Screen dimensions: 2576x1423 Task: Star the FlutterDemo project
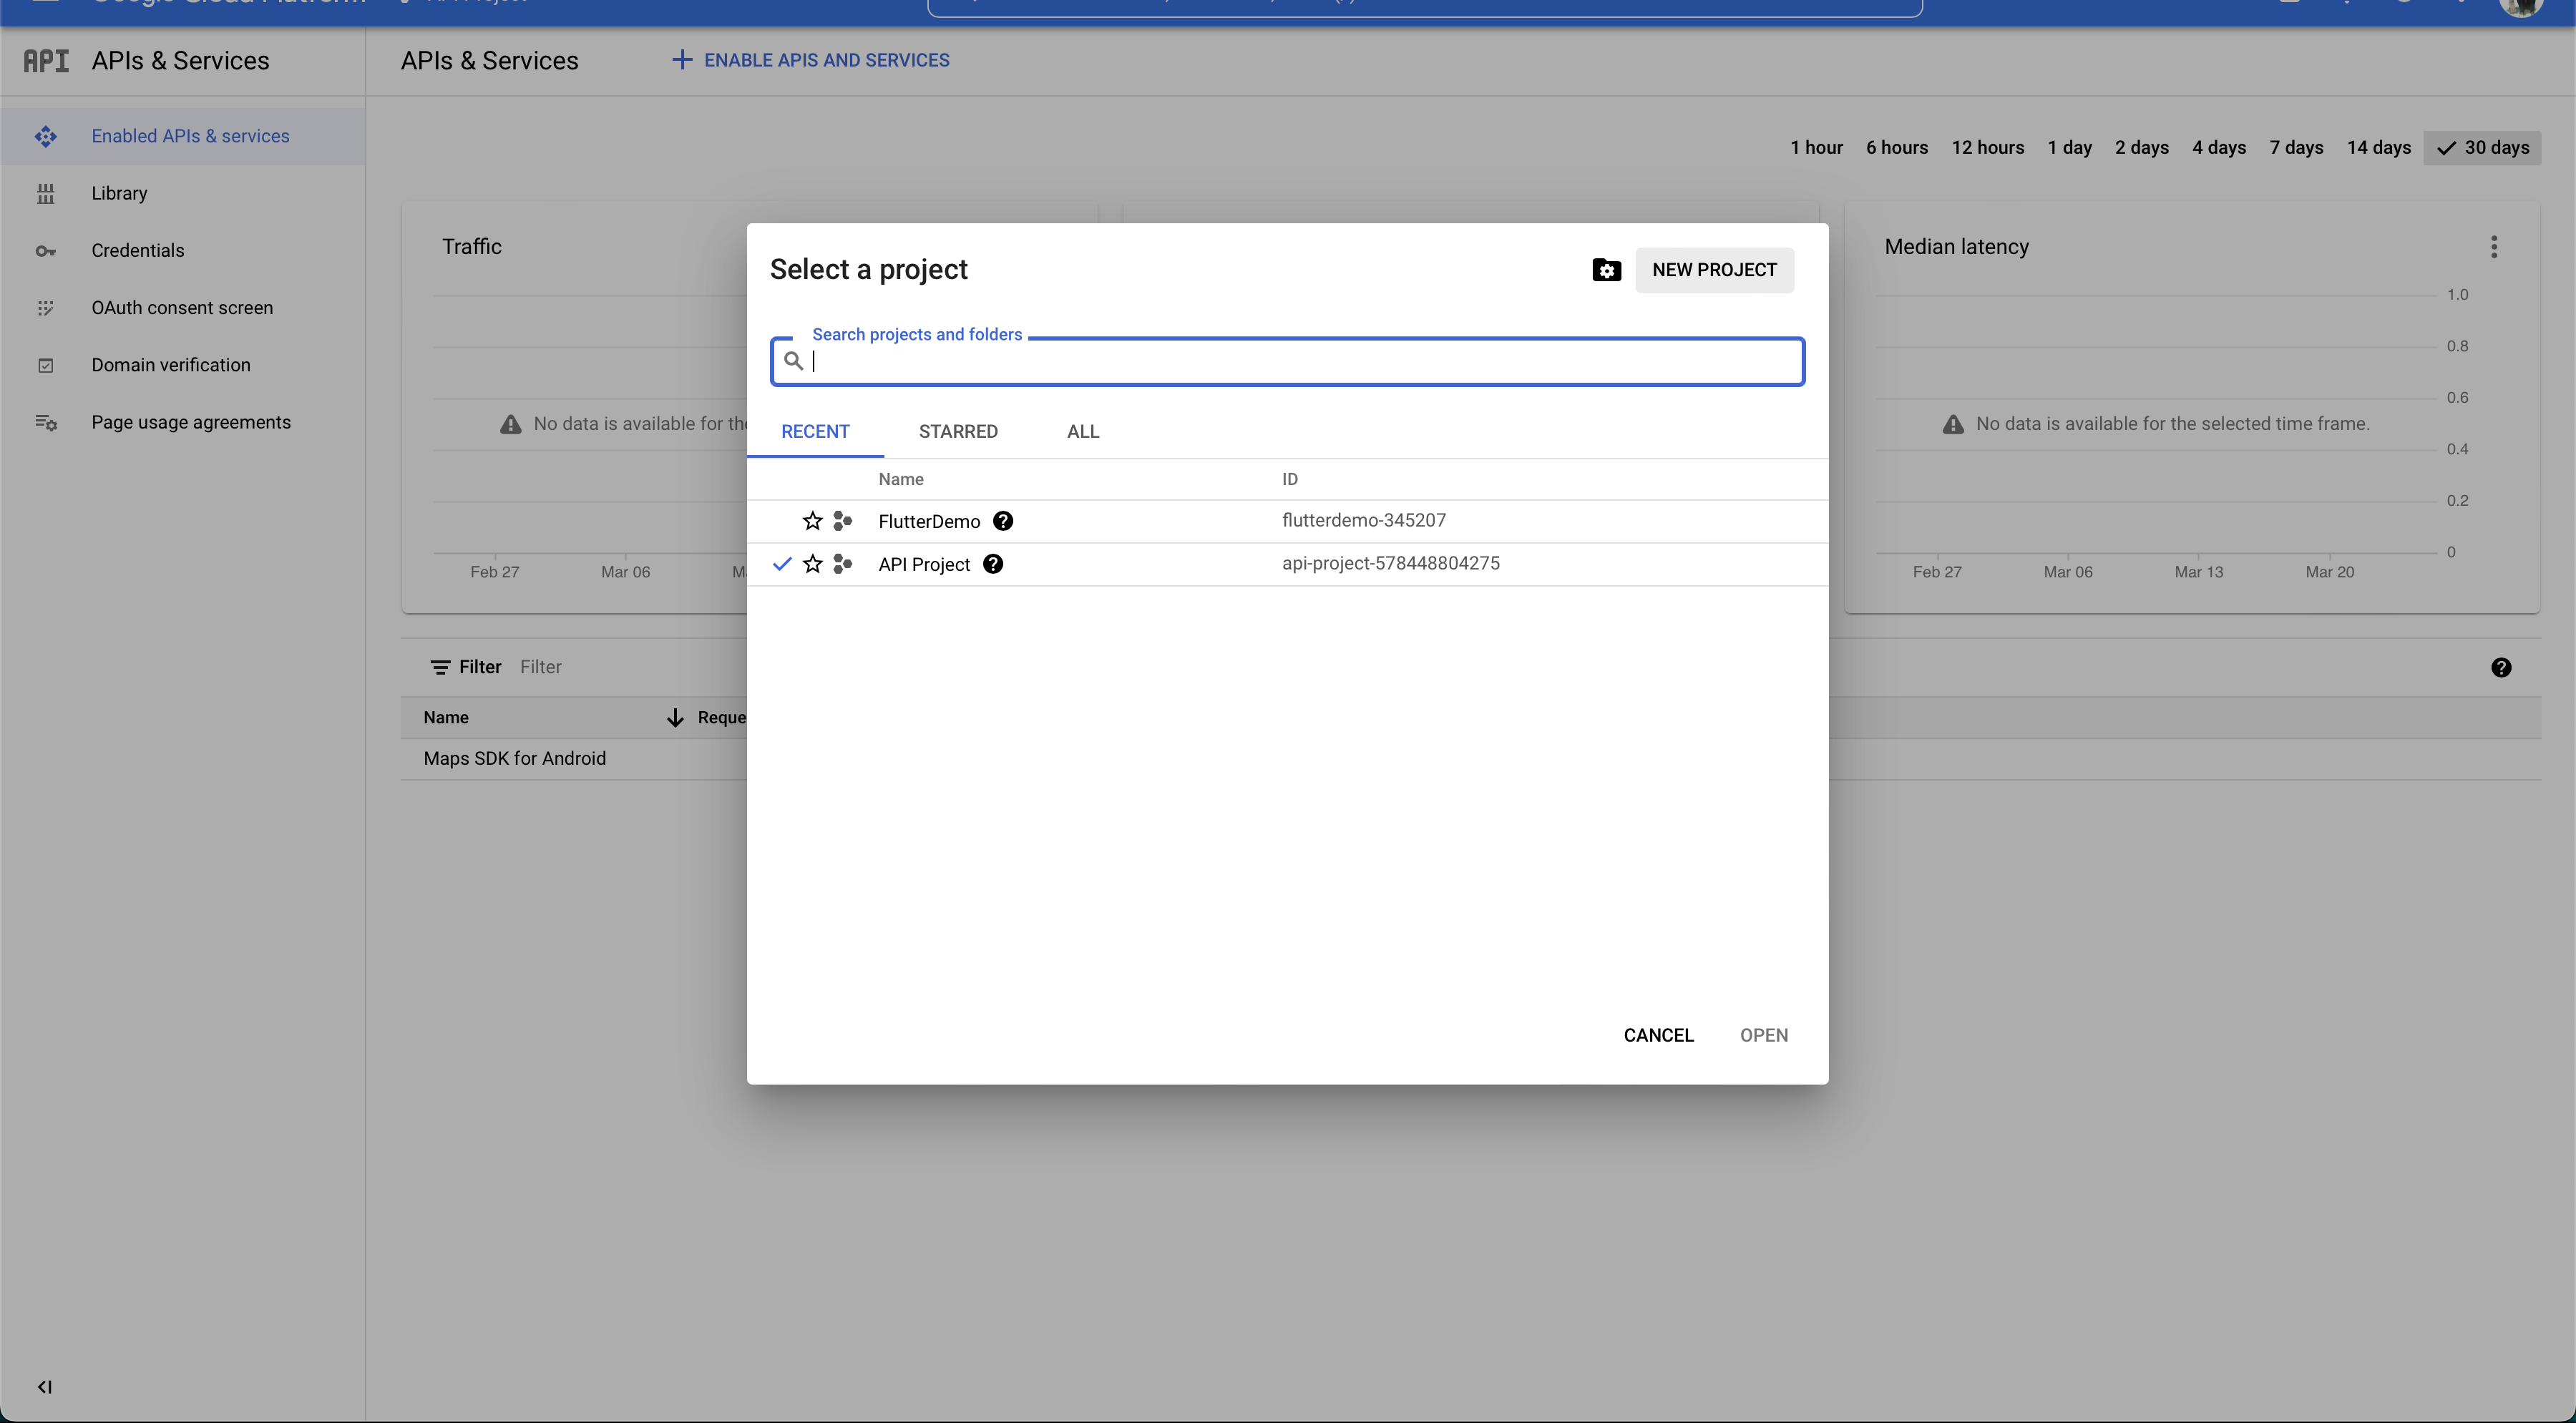tap(812, 521)
